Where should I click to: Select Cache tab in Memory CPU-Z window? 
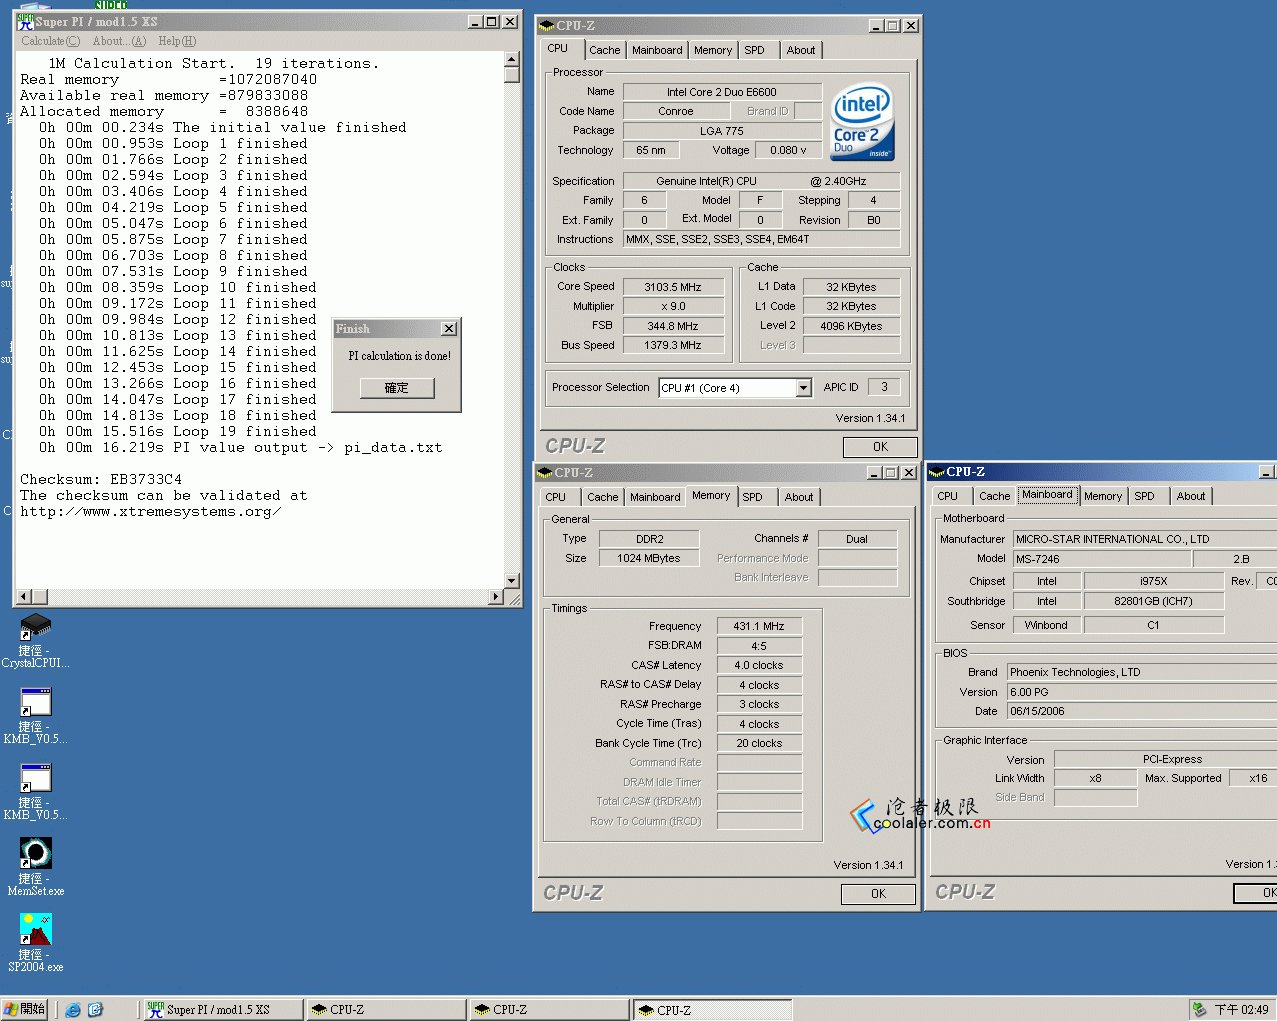point(602,497)
